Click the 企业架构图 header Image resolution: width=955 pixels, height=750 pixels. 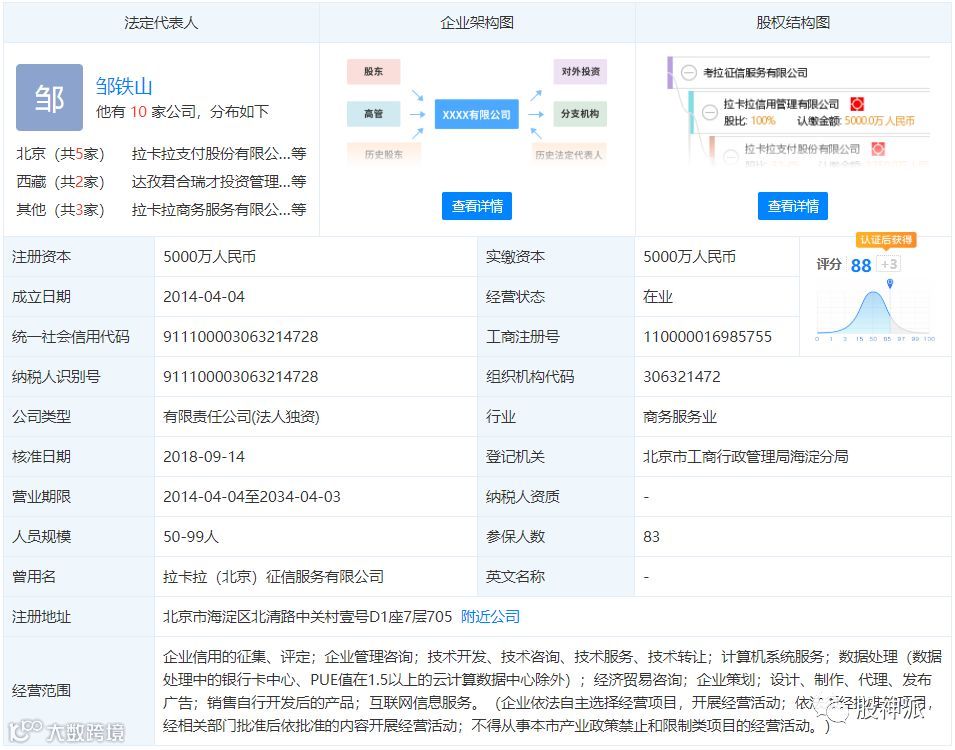point(477,23)
